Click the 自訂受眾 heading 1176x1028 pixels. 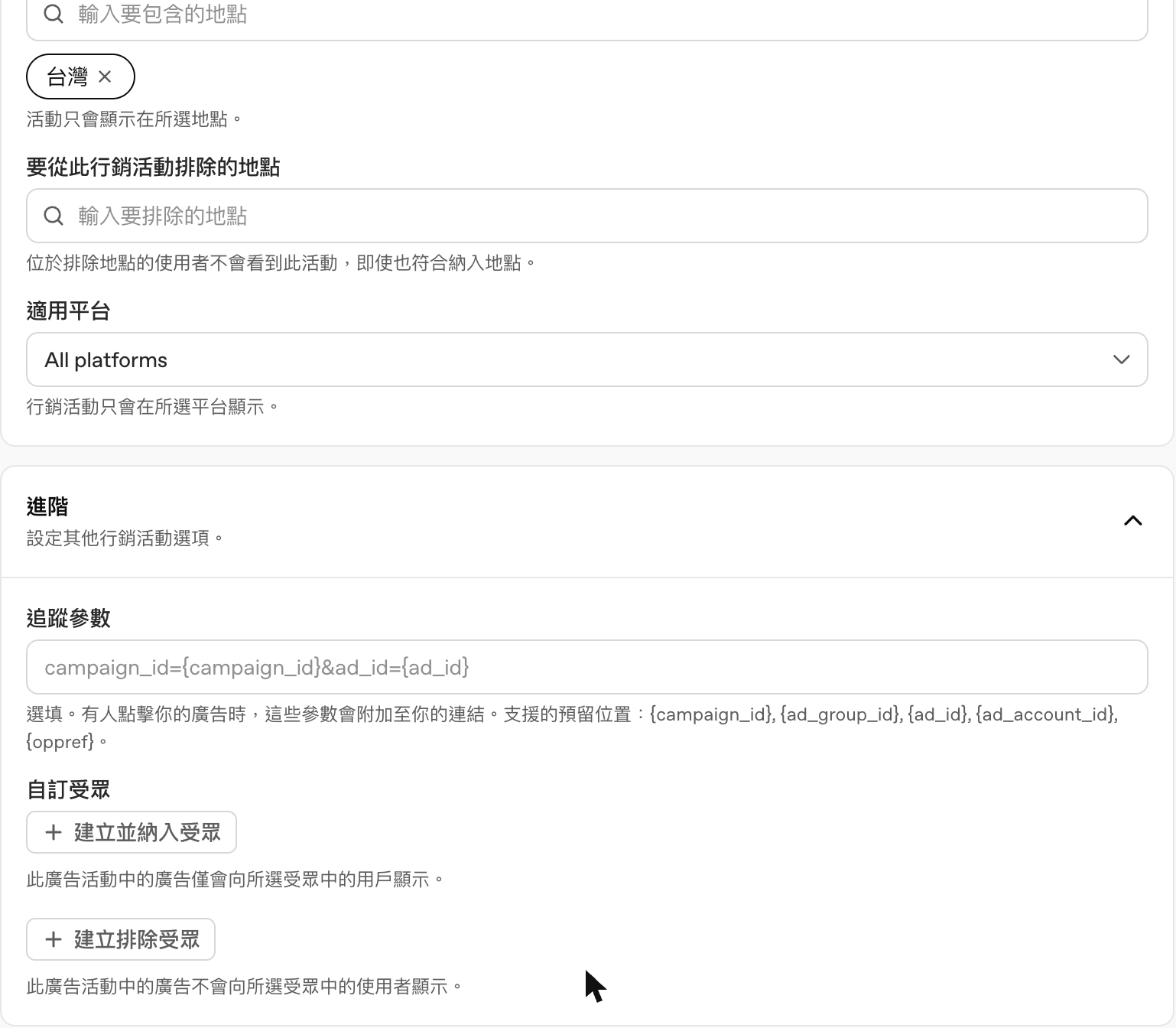(x=68, y=790)
